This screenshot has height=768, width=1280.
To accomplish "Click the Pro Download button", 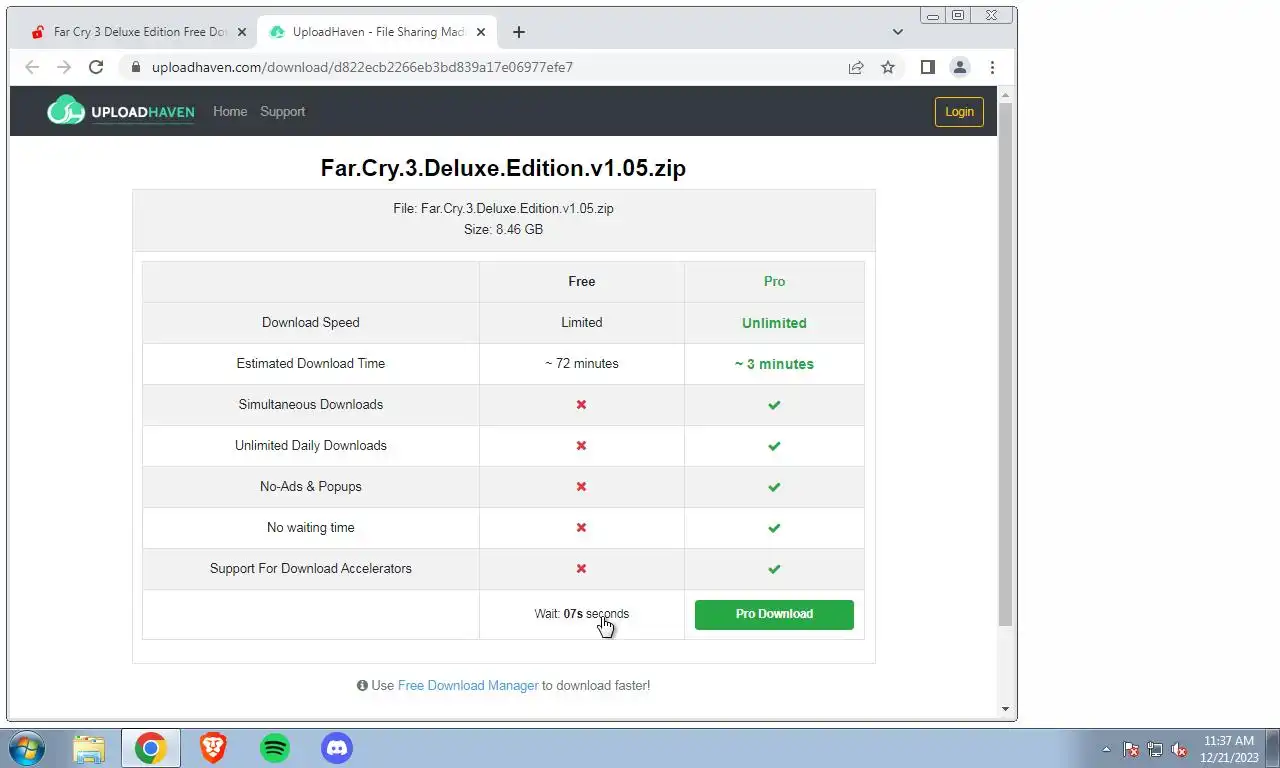I will [774, 614].
